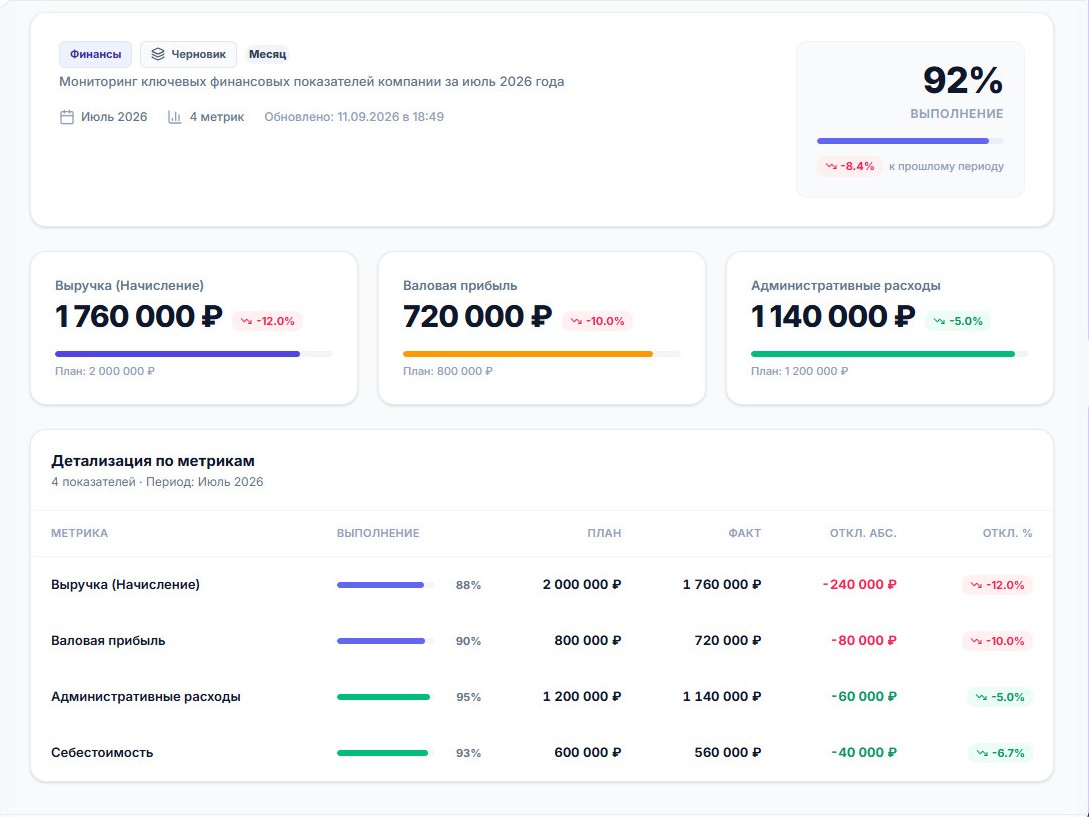This screenshot has width=1089, height=817.
Task: Click the 95% completion value
Action: click(468, 697)
